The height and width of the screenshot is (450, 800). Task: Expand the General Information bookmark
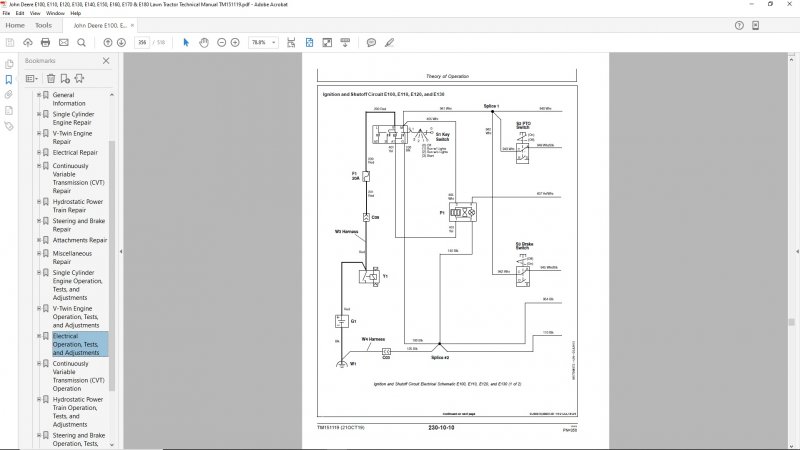coord(39,95)
